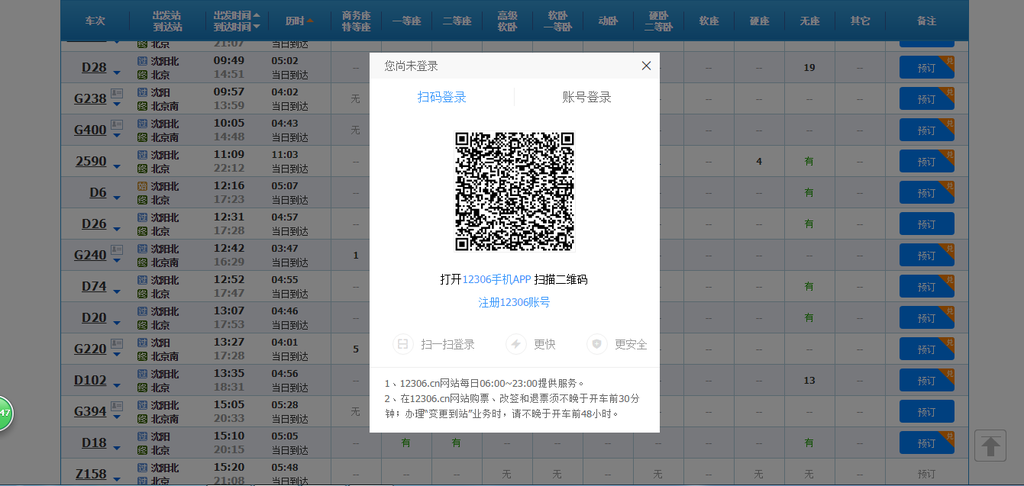Open the 注册12306账号 registration link

[x=514, y=302]
